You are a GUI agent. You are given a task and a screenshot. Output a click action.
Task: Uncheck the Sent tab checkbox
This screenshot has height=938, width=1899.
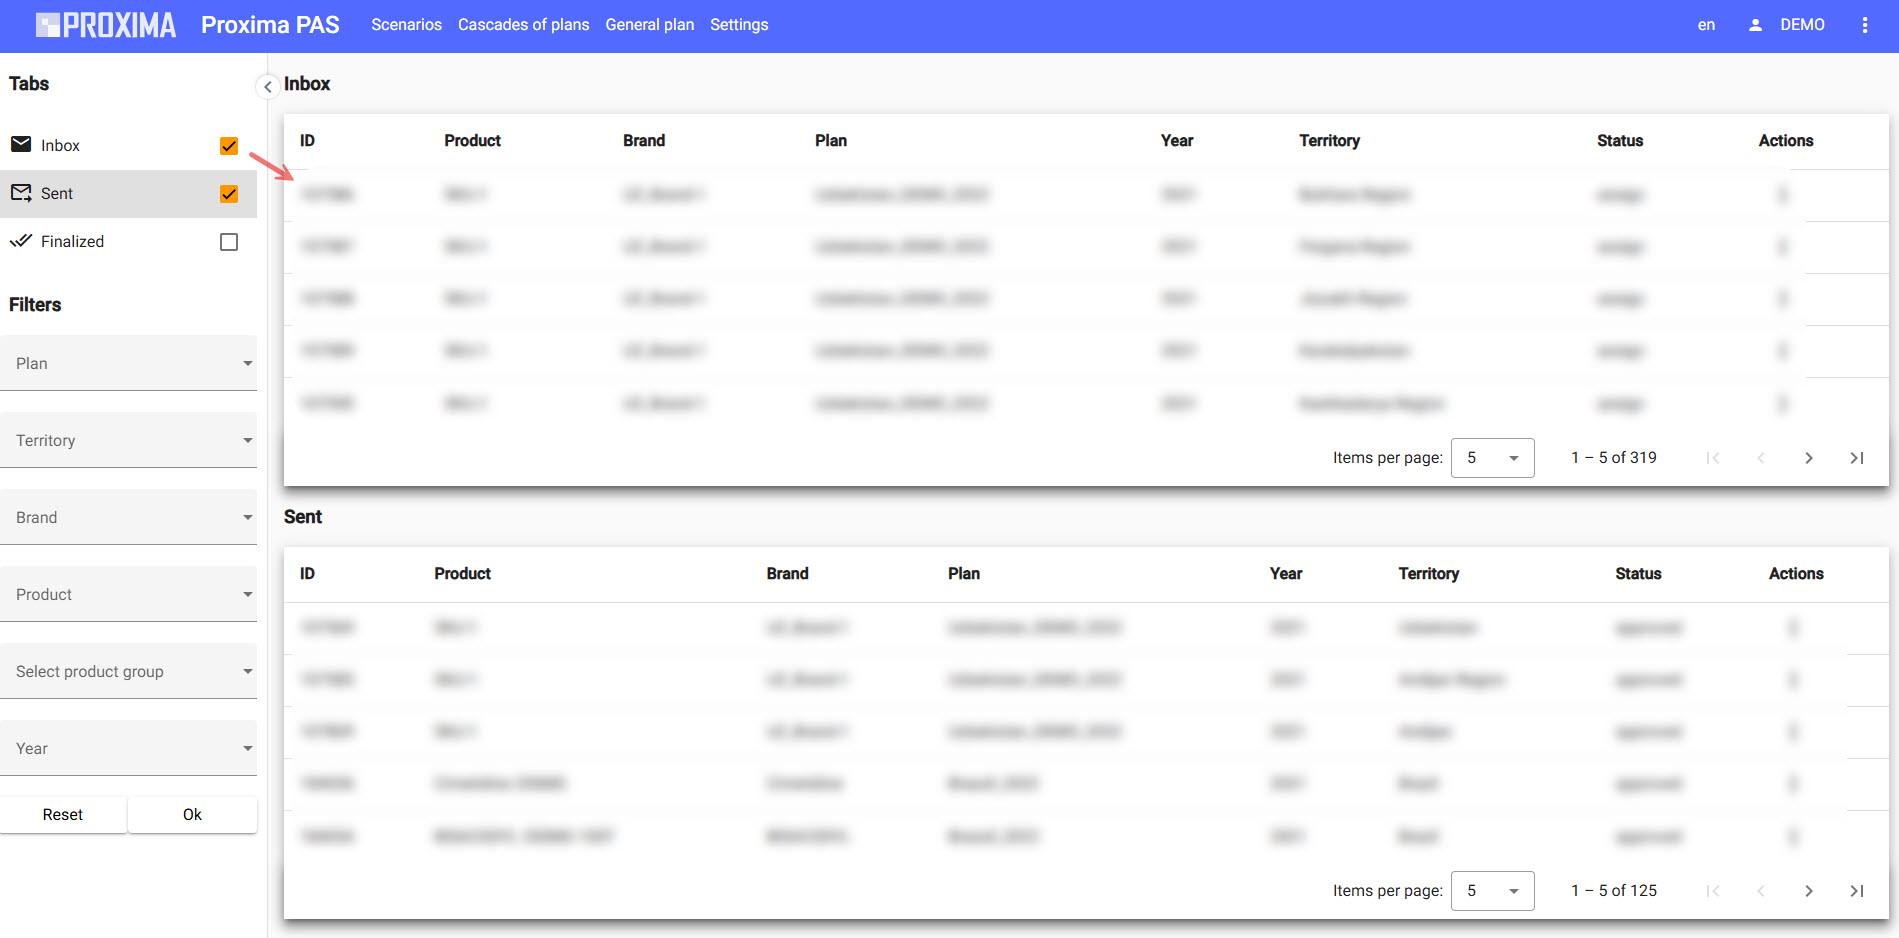coord(229,194)
